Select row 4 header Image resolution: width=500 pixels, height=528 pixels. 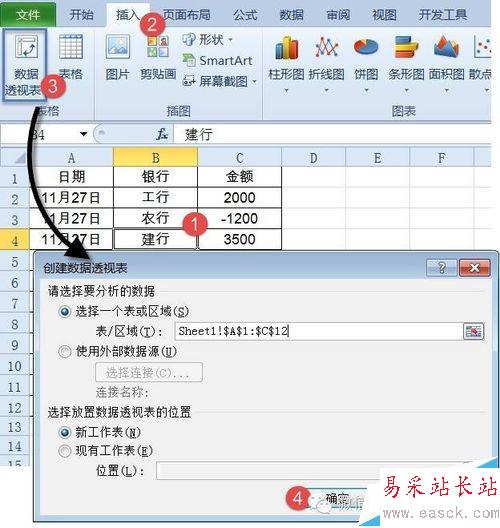pyautogui.click(x=14, y=240)
